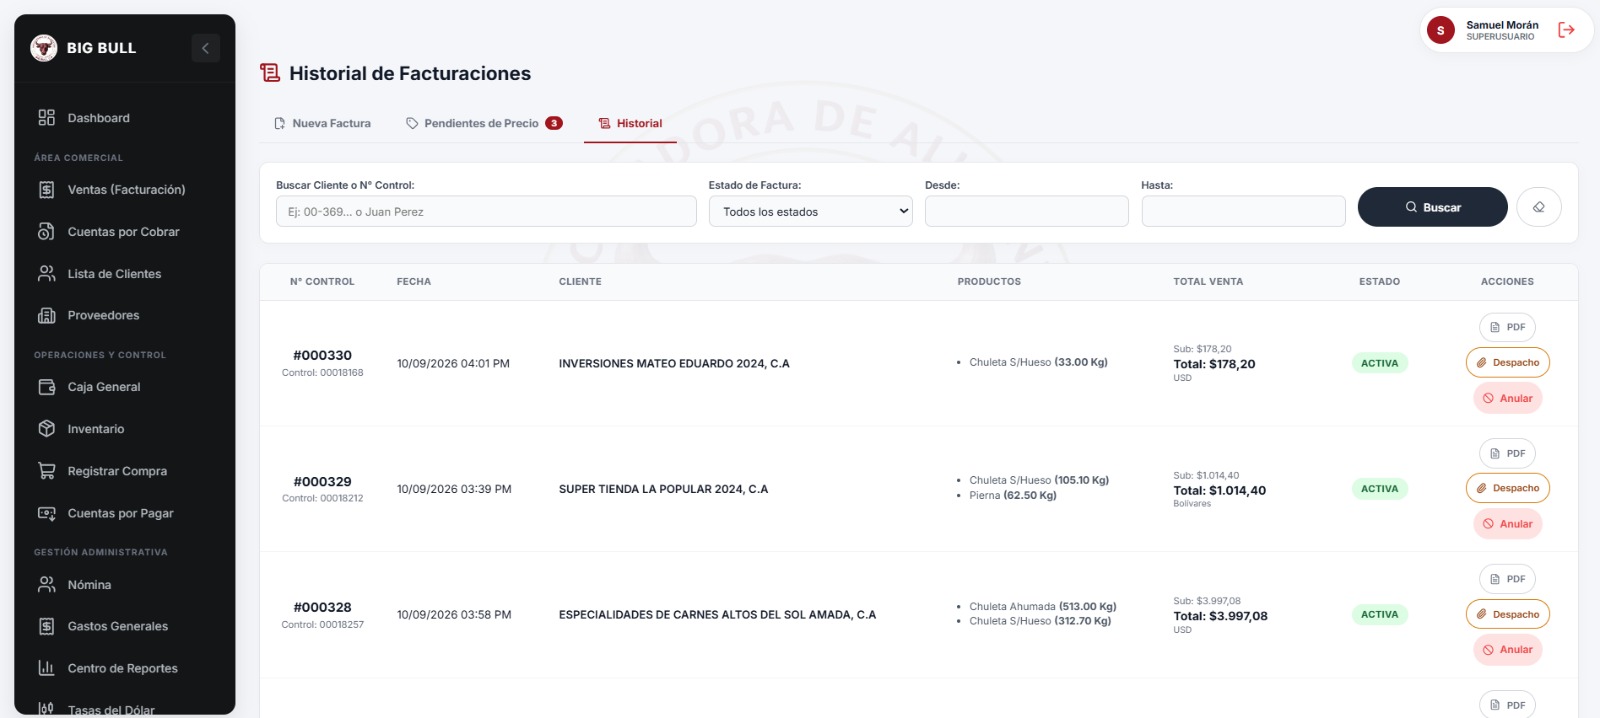Clear filters with the eraser icon button

pos(1539,207)
